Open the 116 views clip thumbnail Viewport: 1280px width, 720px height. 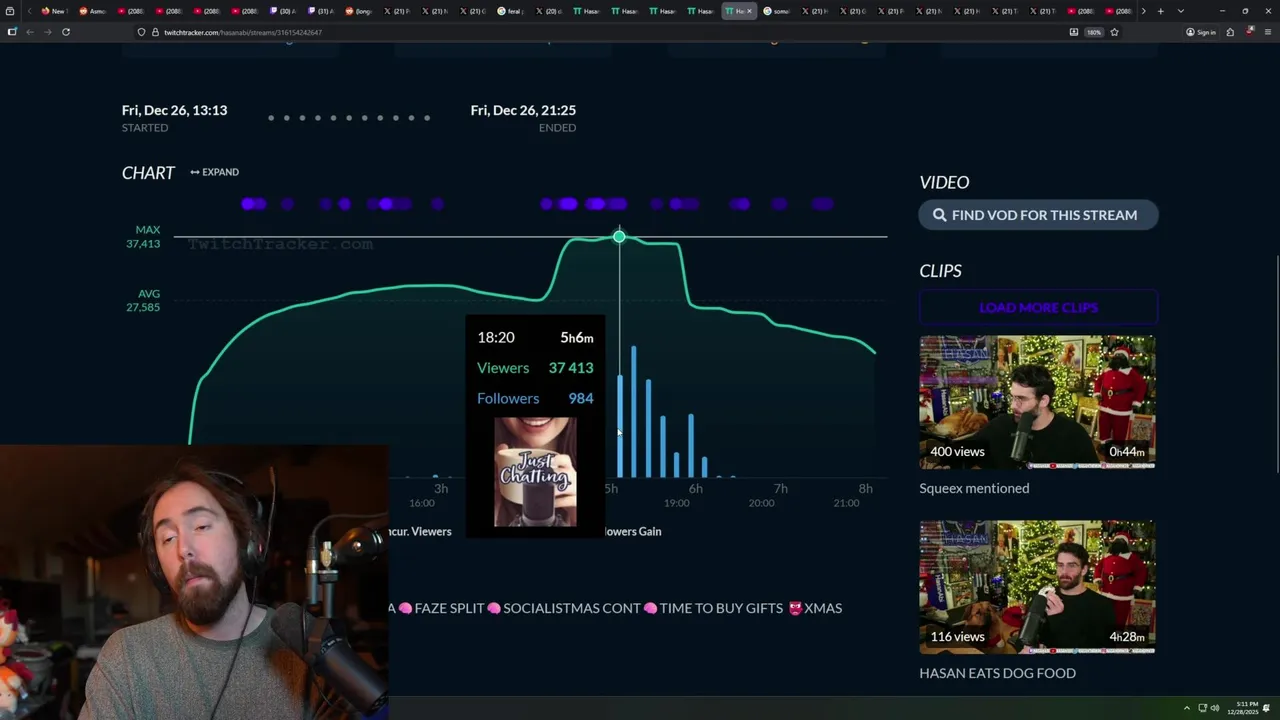(x=1037, y=587)
